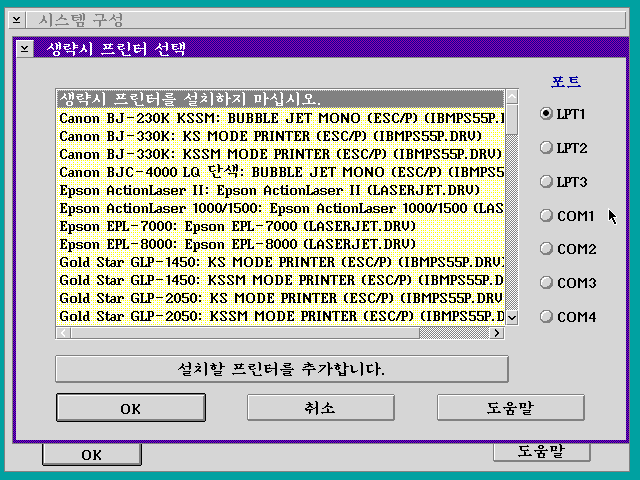Select Gold Star GLP-1450: KSSM MODE entry
Viewport: 640px width, 480px height.
click(x=280, y=280)
